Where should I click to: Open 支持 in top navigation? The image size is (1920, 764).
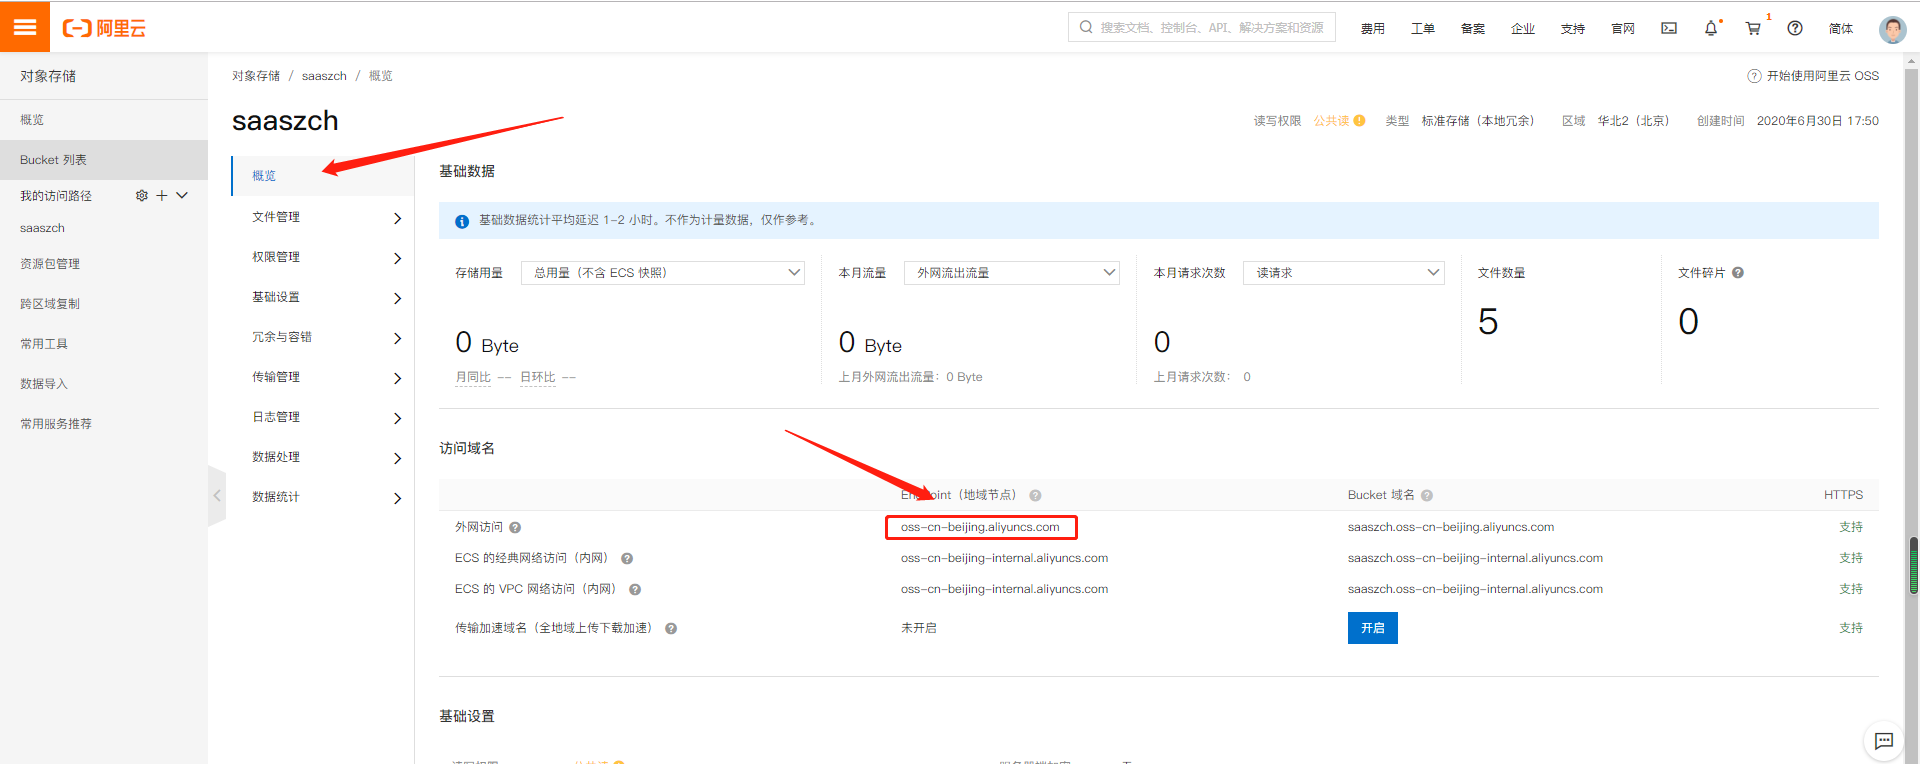1573,28
